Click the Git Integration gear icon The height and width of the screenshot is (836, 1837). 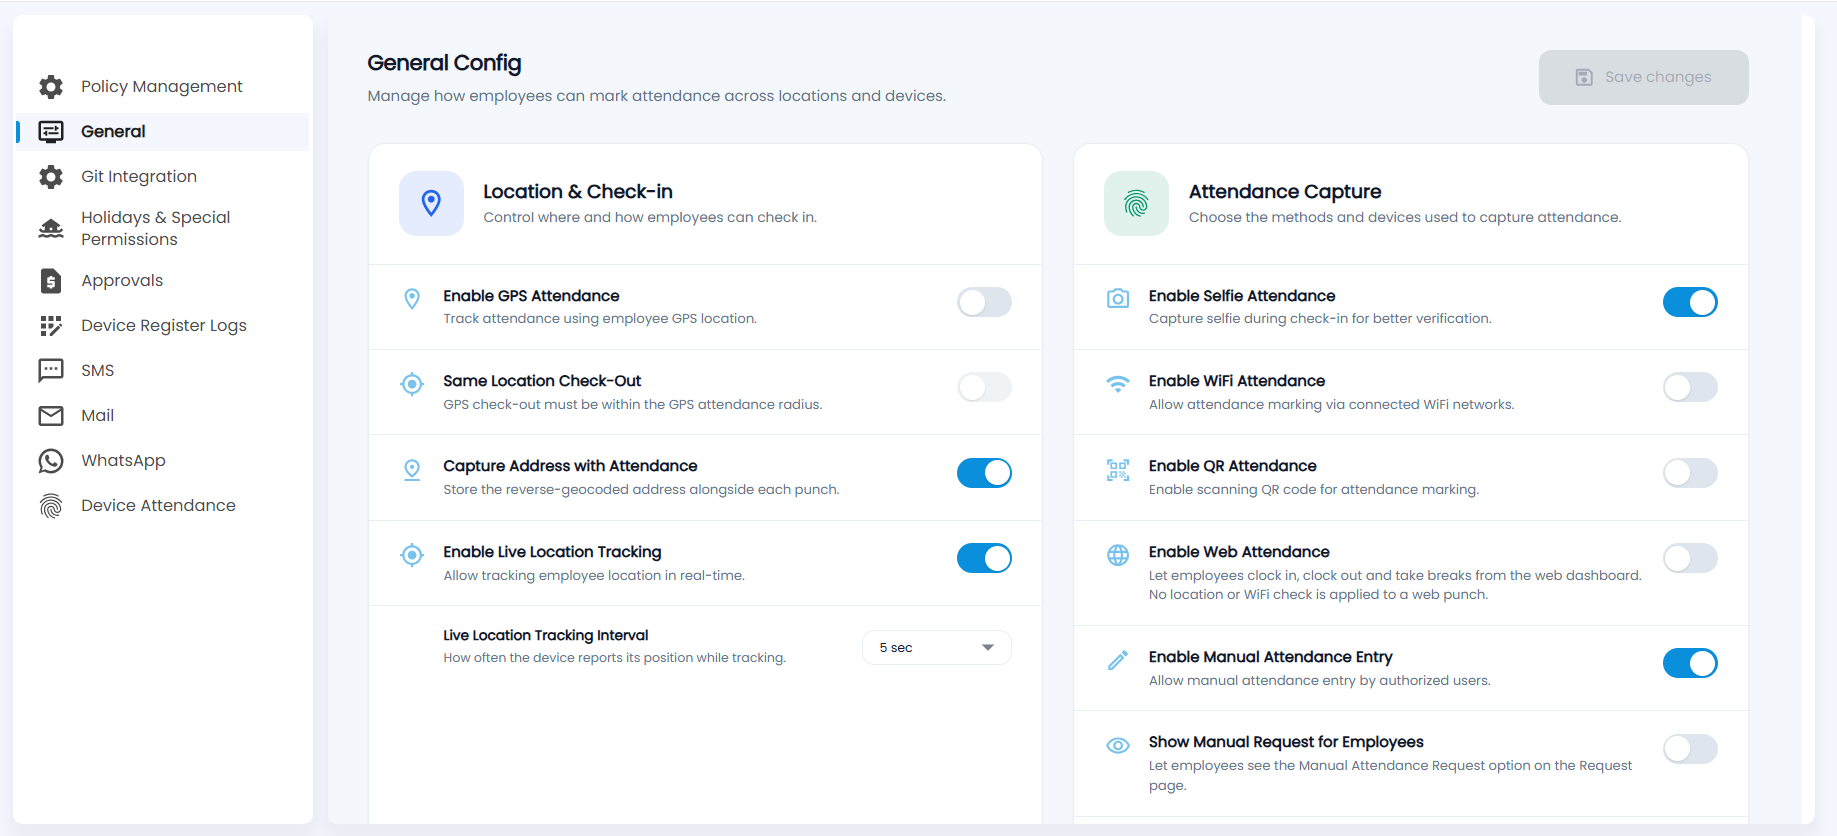(51, 177)
